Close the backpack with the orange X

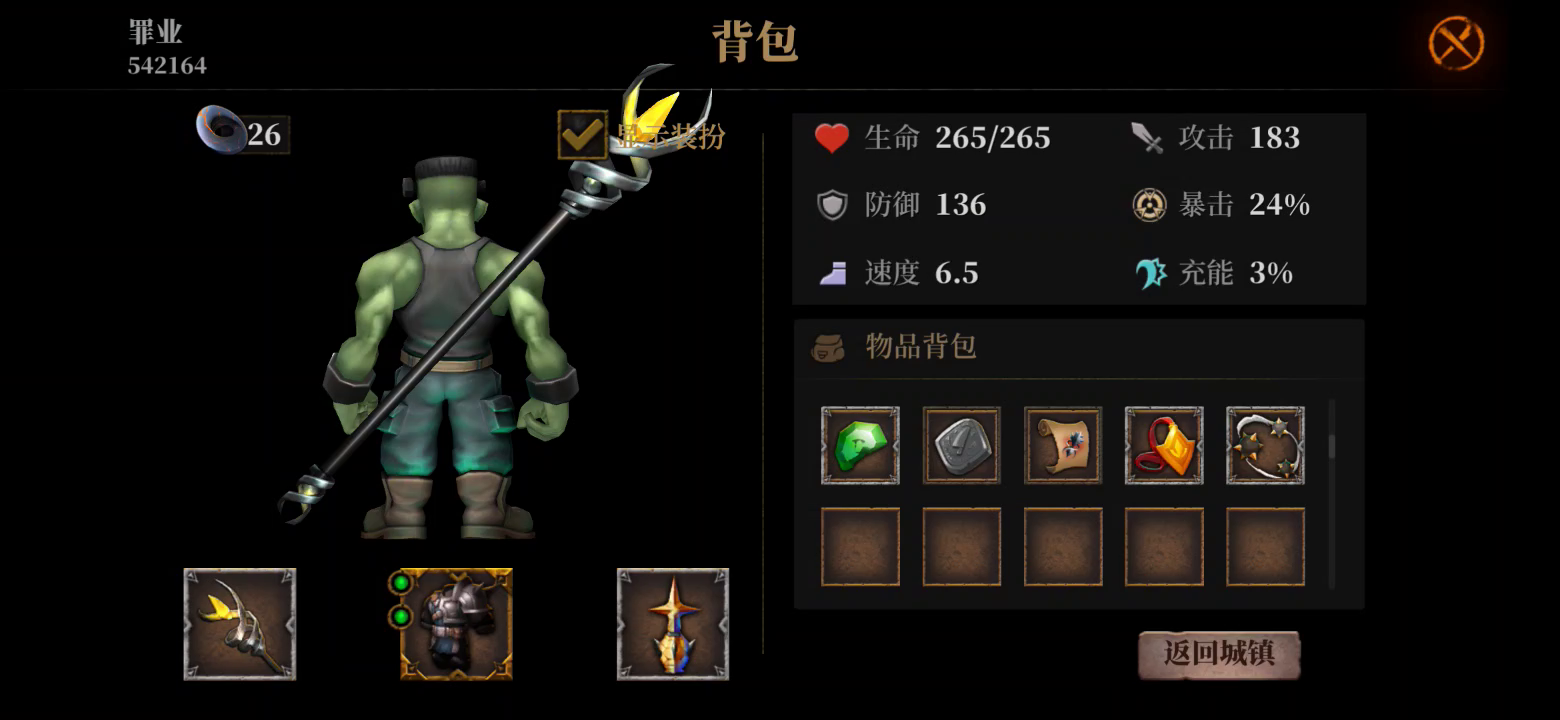1456,44
